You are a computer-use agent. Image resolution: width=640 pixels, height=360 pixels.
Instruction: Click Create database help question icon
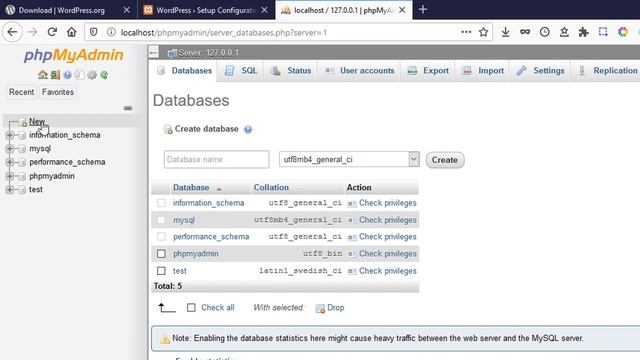coord(248,129)
